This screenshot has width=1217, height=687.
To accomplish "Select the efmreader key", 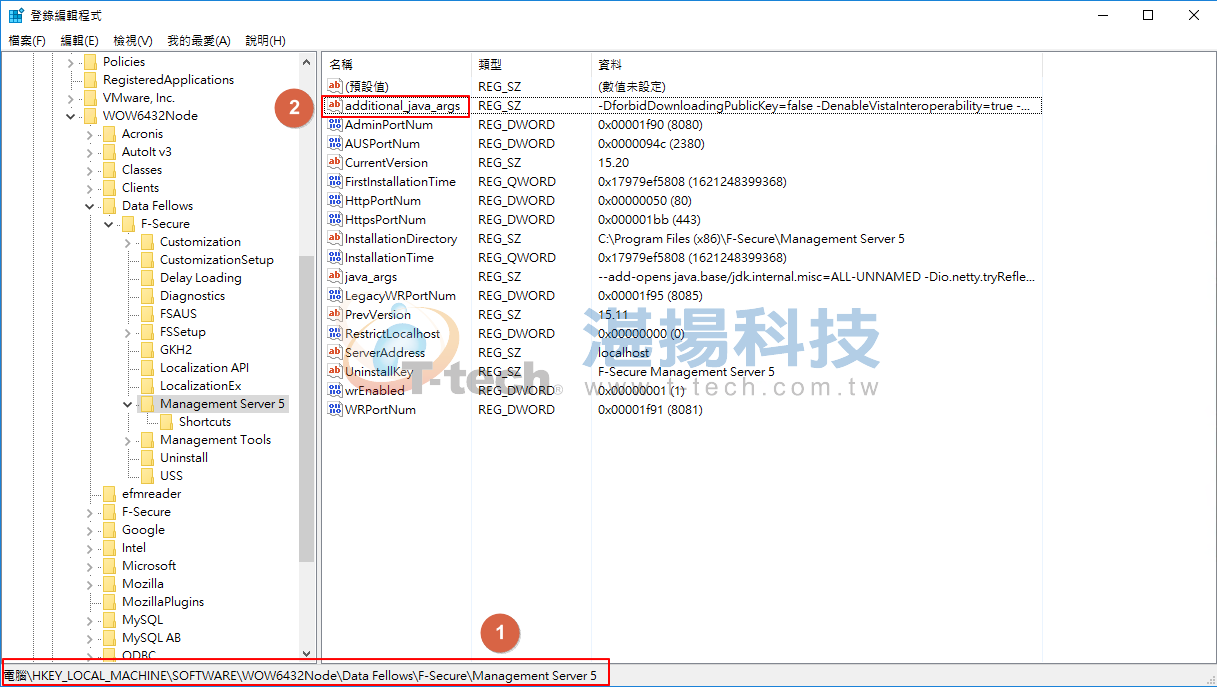I will 152,494.
